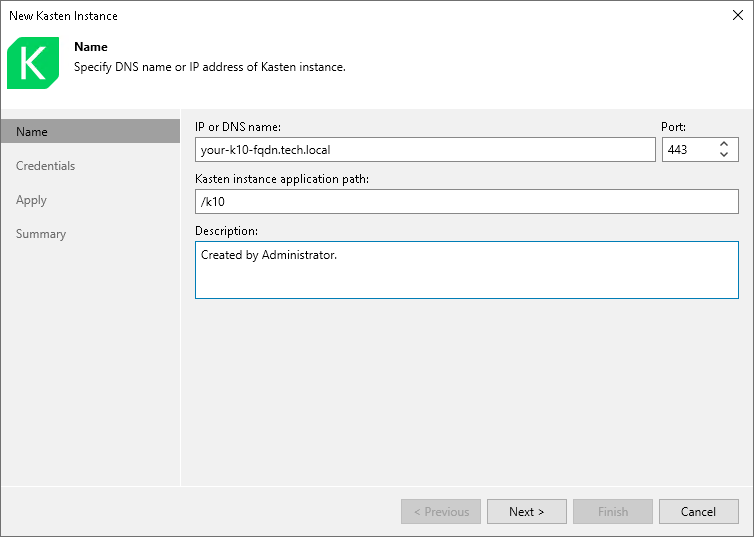Jump to the Summary wizard step
The height and width of the screenshot is (537, 754).
pos(41,234)
